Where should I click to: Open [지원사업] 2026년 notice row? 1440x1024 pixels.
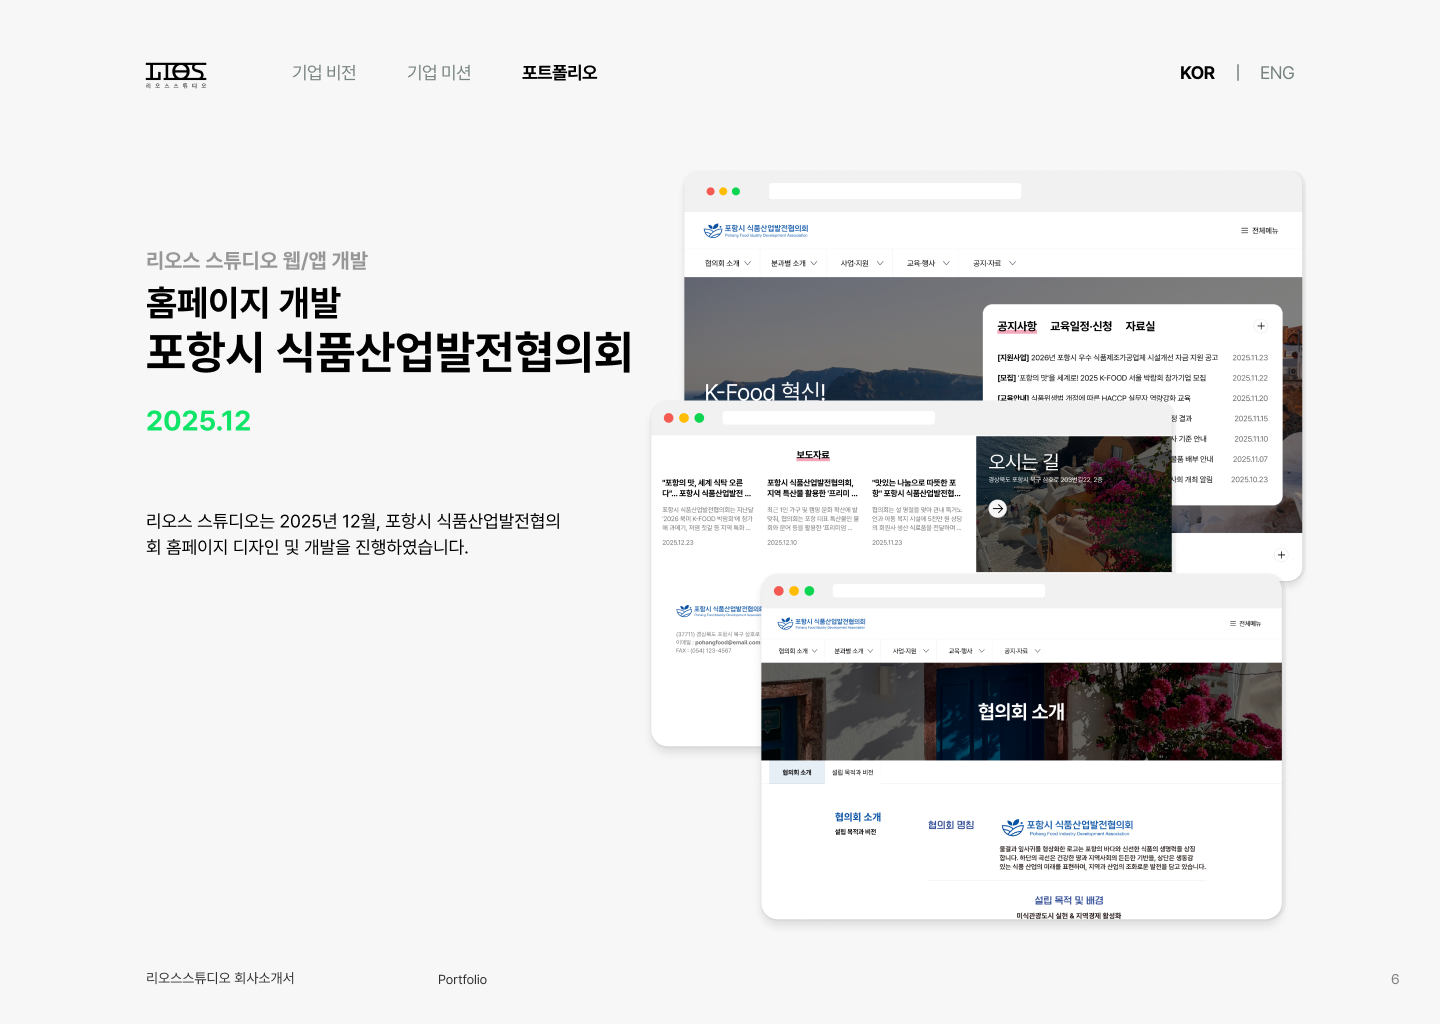pyautogui.click(x=1132, y=358)
